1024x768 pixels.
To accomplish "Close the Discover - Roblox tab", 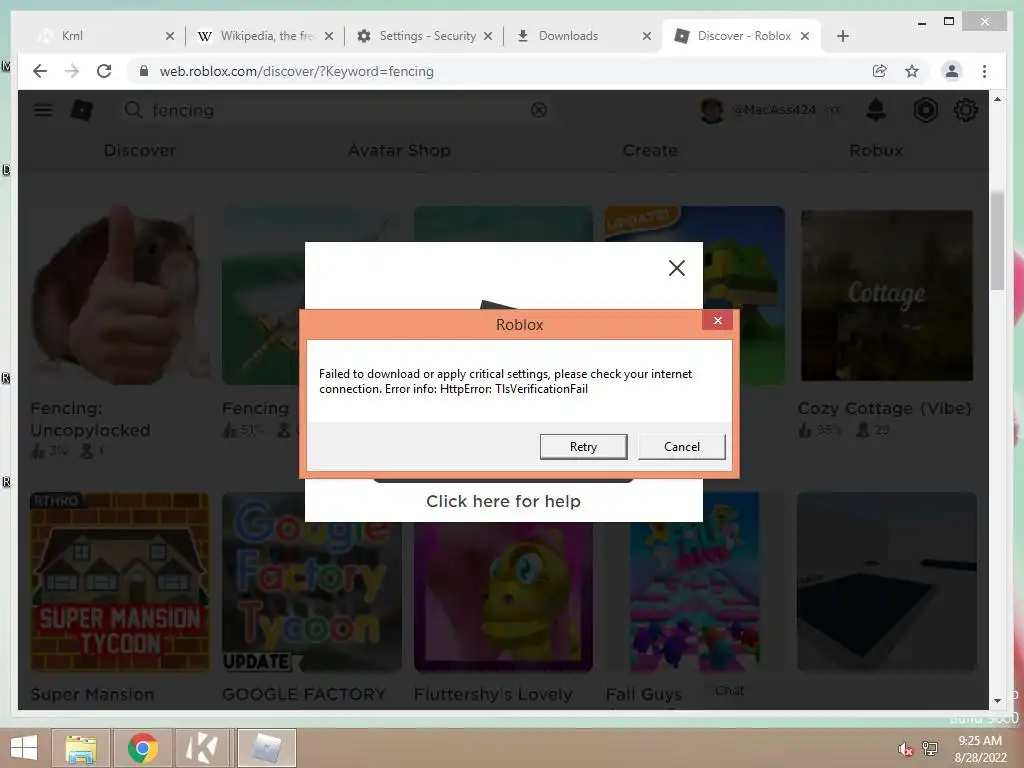I will (805, 36).
